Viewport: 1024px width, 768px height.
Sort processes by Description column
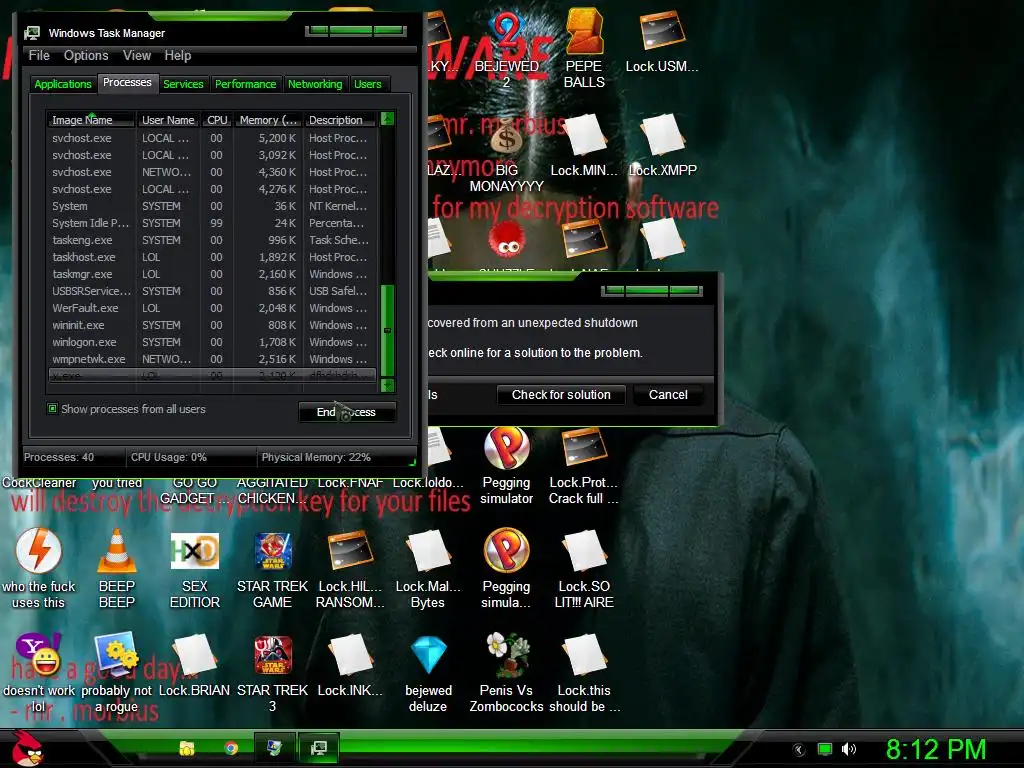pyautogui.click(x=340, y=120)
